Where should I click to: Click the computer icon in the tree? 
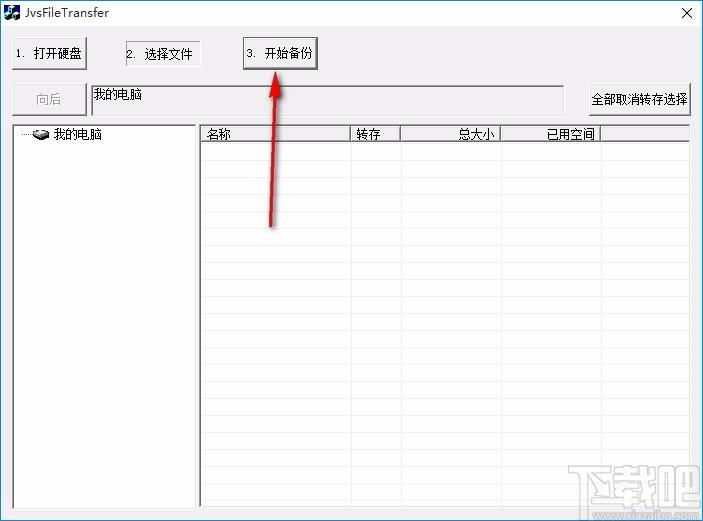point(41,135)
